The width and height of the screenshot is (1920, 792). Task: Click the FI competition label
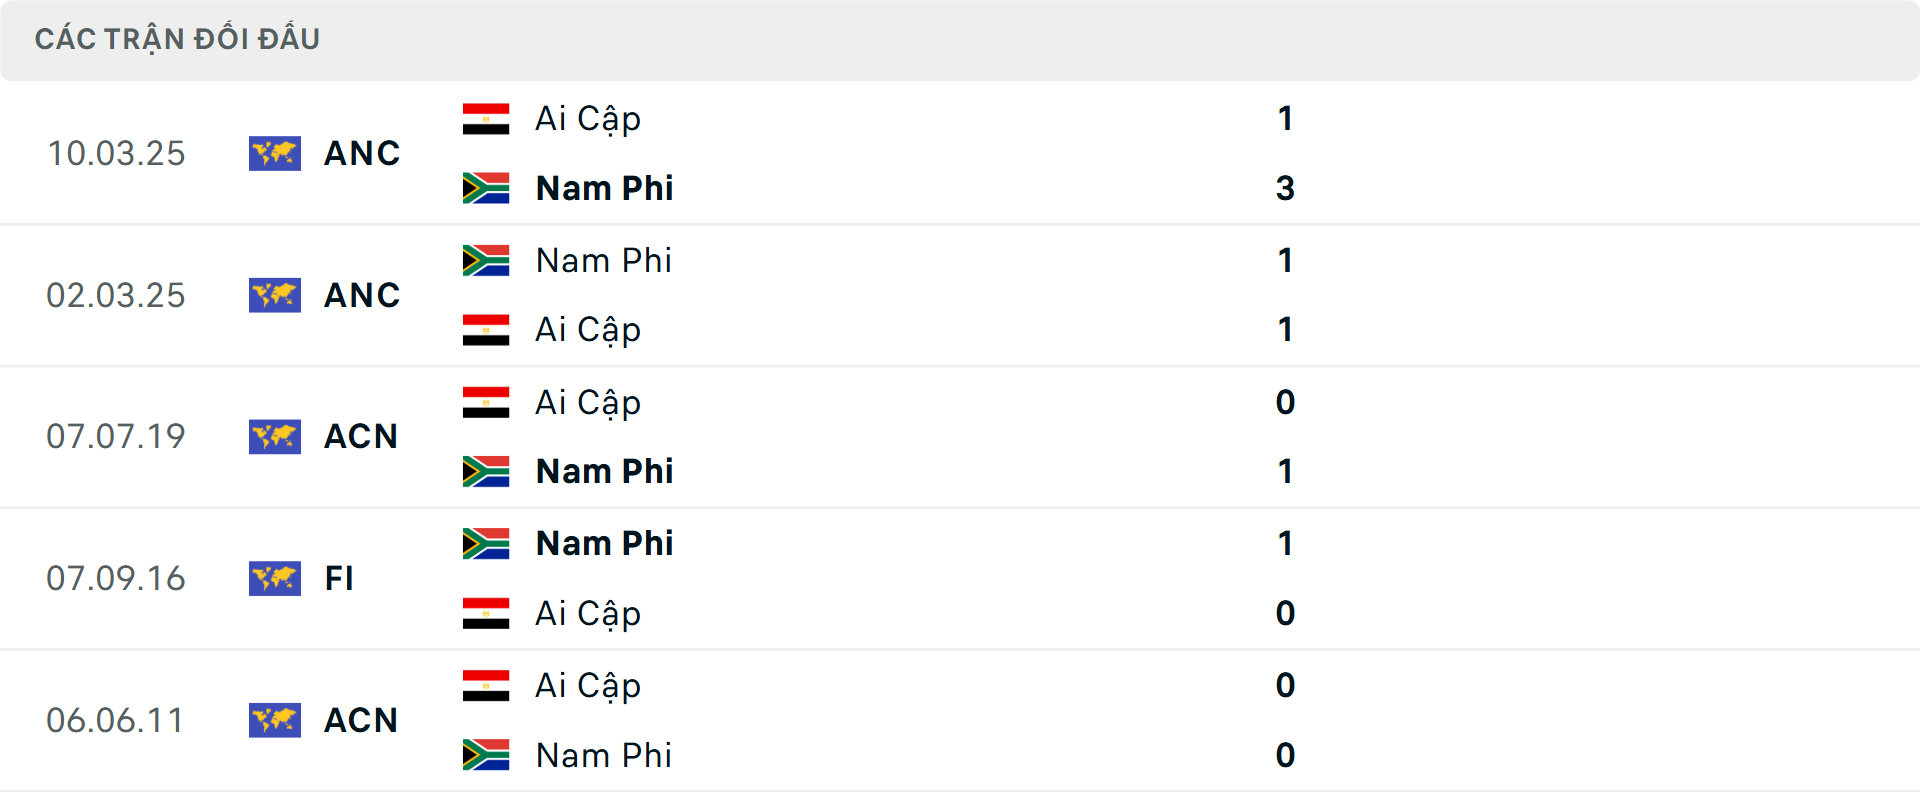[x=339, y=578]
